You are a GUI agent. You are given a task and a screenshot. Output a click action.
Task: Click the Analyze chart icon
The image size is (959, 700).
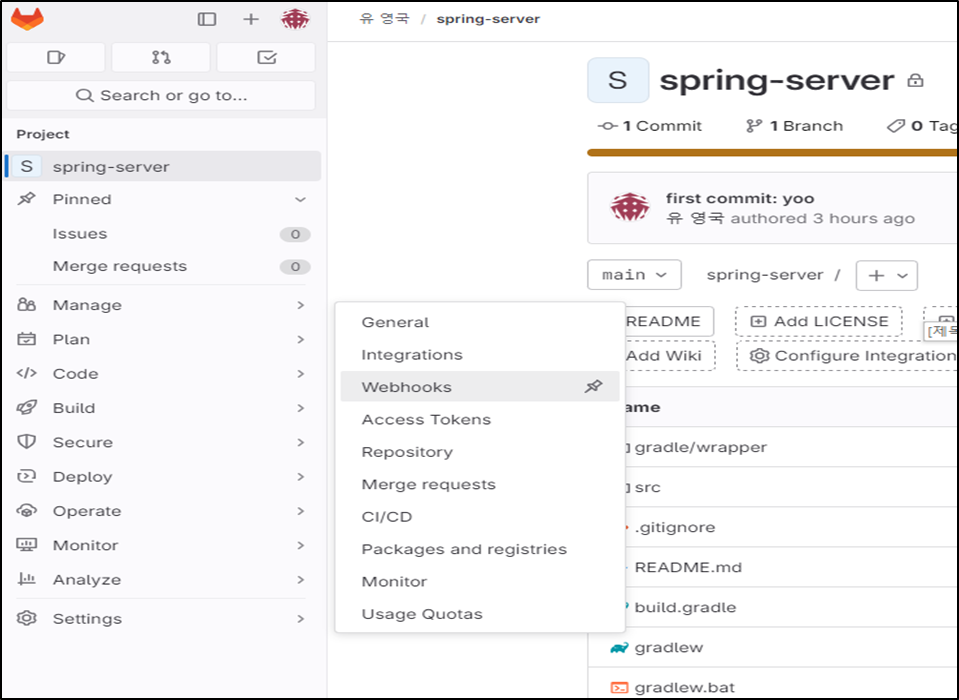coord(26,578)
